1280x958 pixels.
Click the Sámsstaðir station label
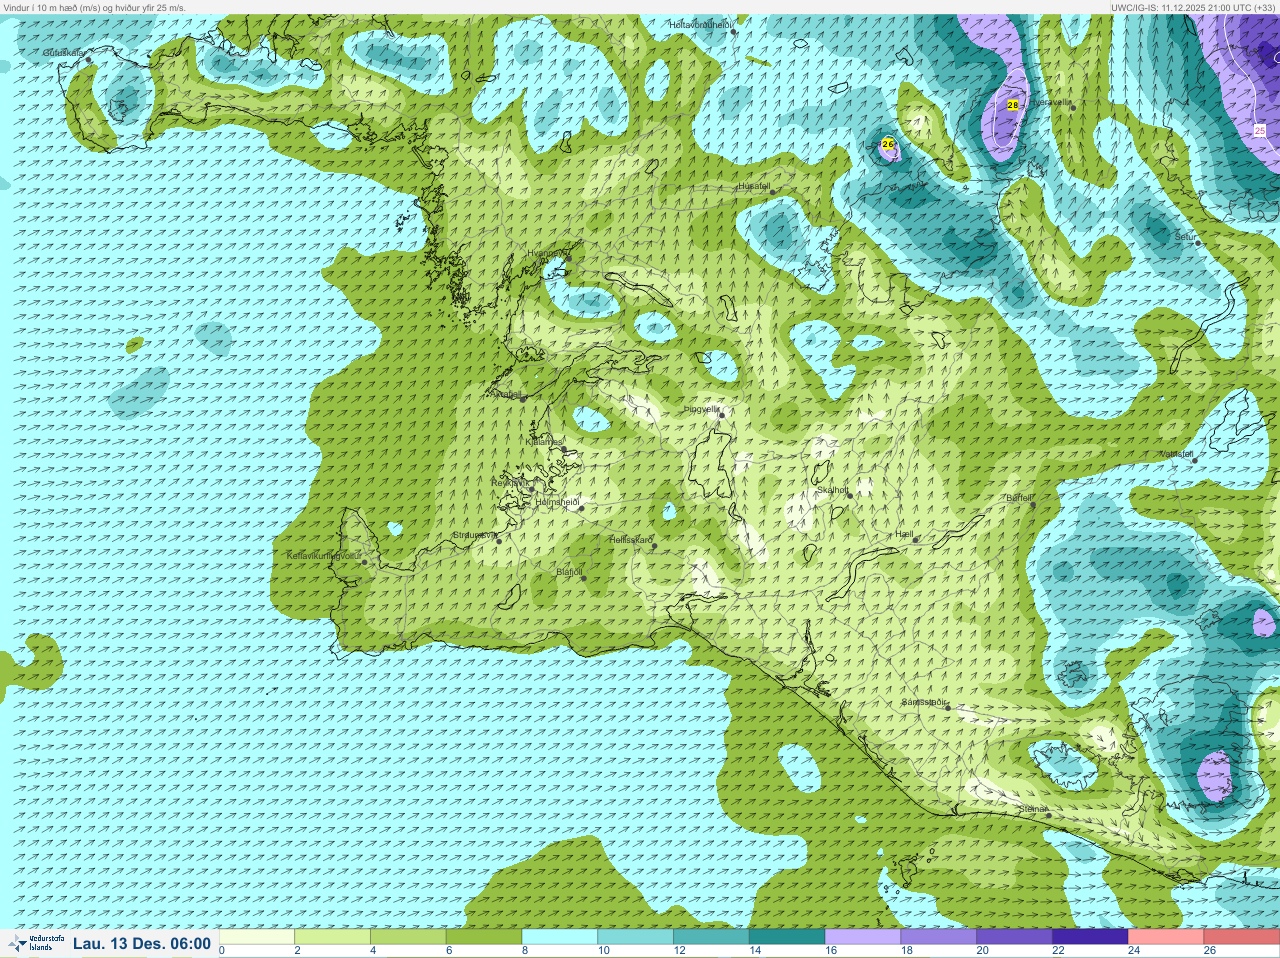coord(924,702)
